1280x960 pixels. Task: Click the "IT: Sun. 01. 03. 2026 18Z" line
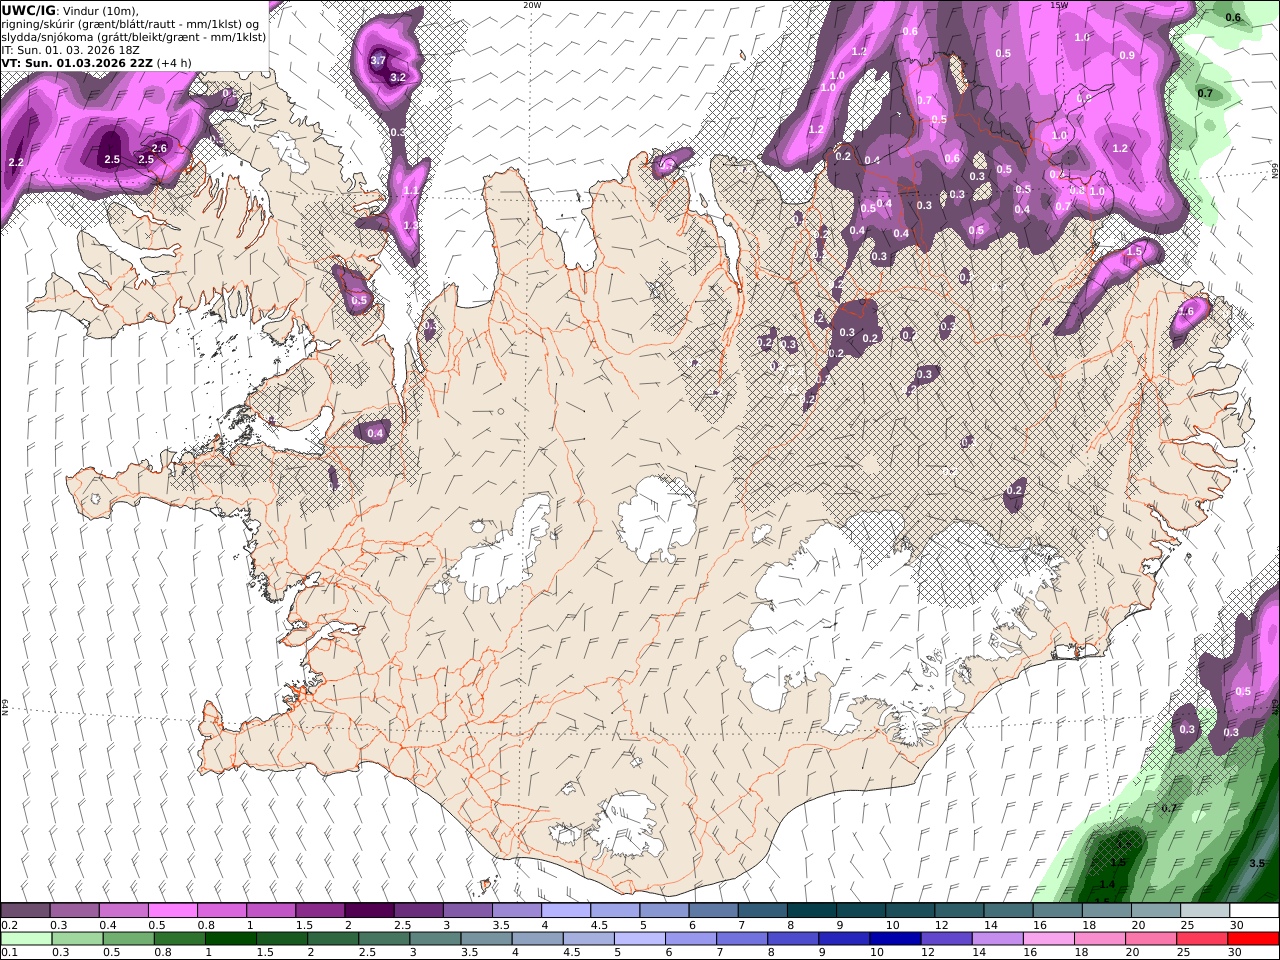click(x=69, y=50)
